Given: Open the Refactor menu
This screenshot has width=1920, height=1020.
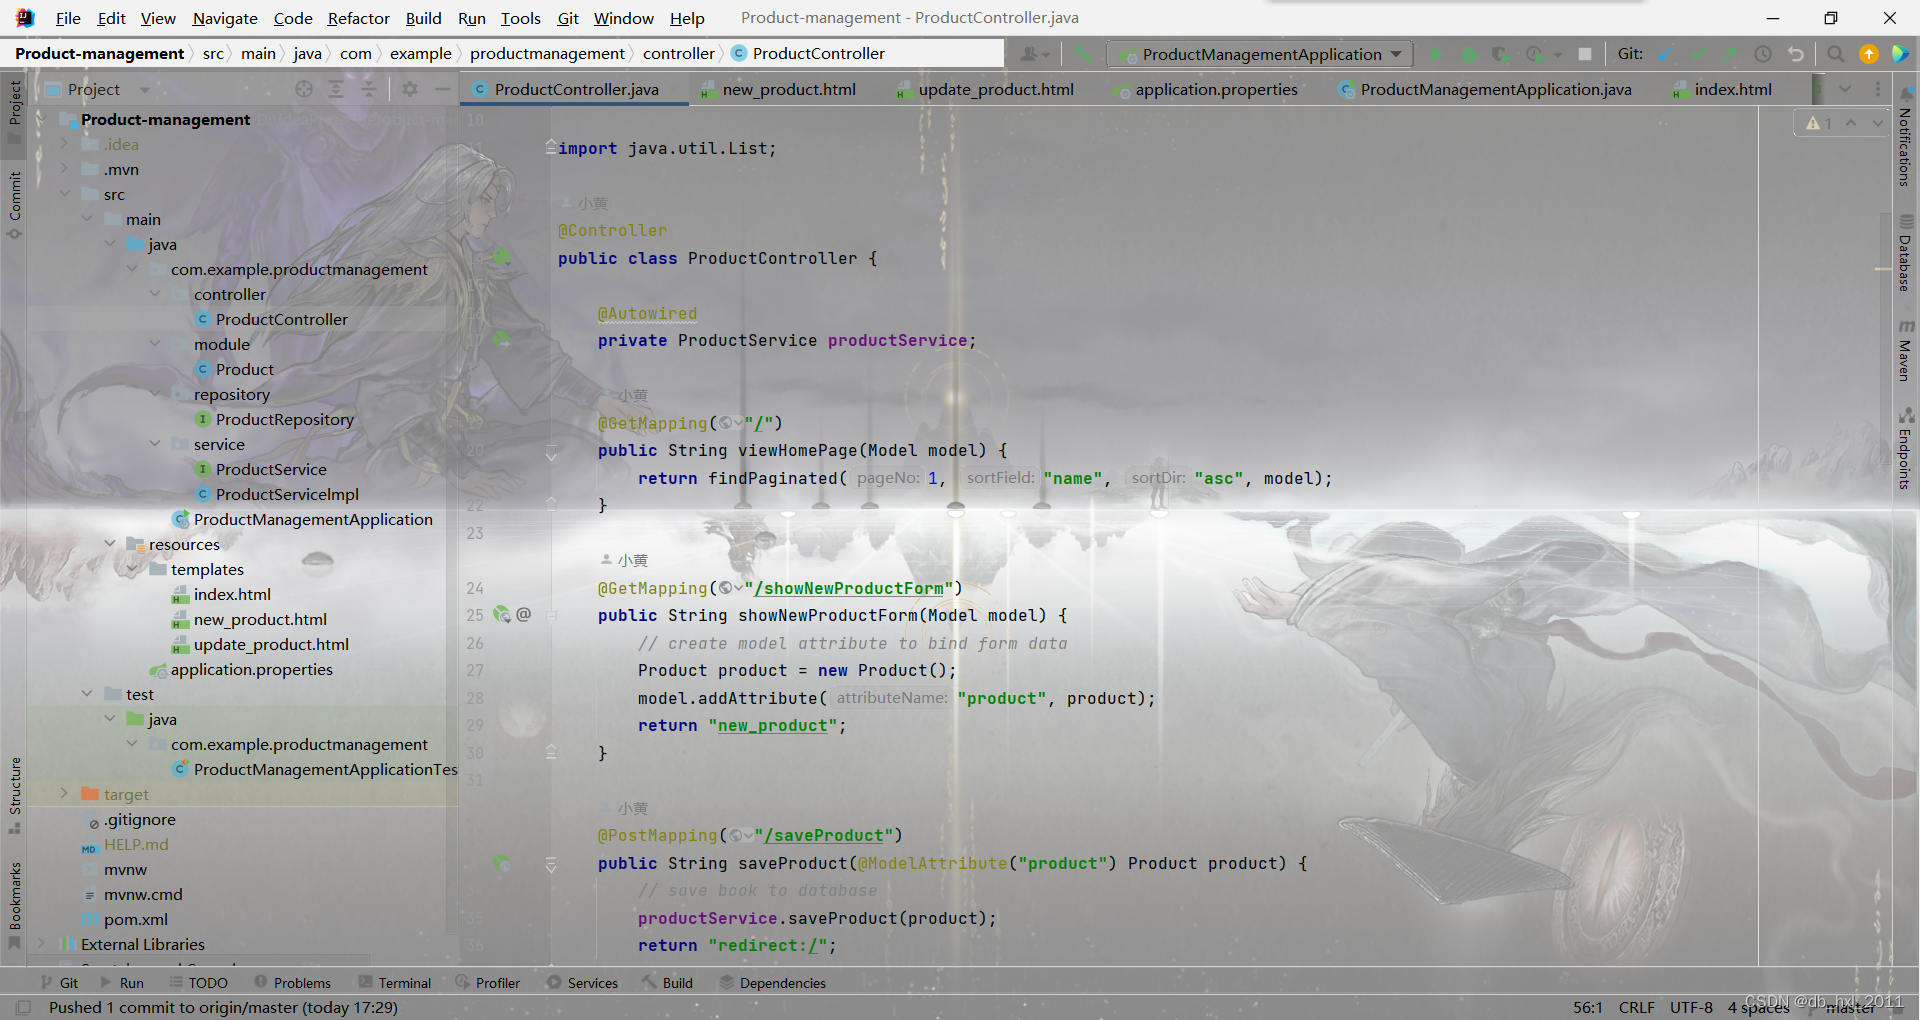Looking at the screenshot, I should coord(358,18).
